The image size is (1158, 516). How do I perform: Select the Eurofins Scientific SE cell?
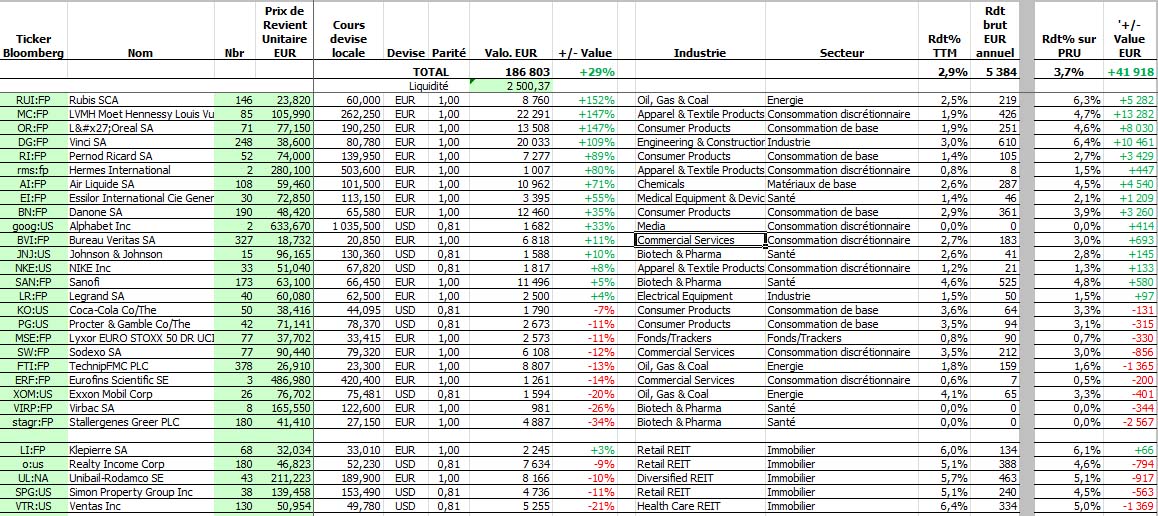pos(140,380)
